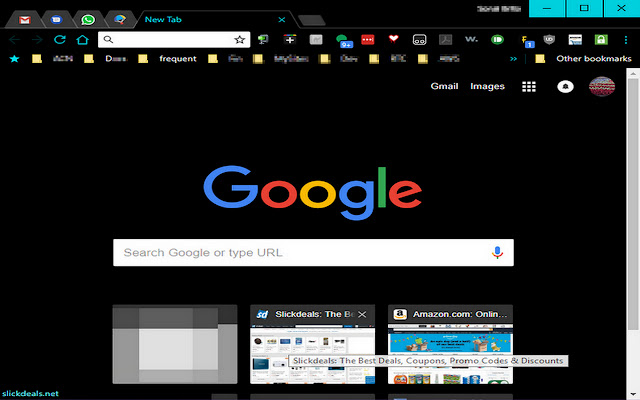Click the white card extension icon
The height and width of the screenshot is (400, 640).
pyautogui.click(x=575, y=40)
